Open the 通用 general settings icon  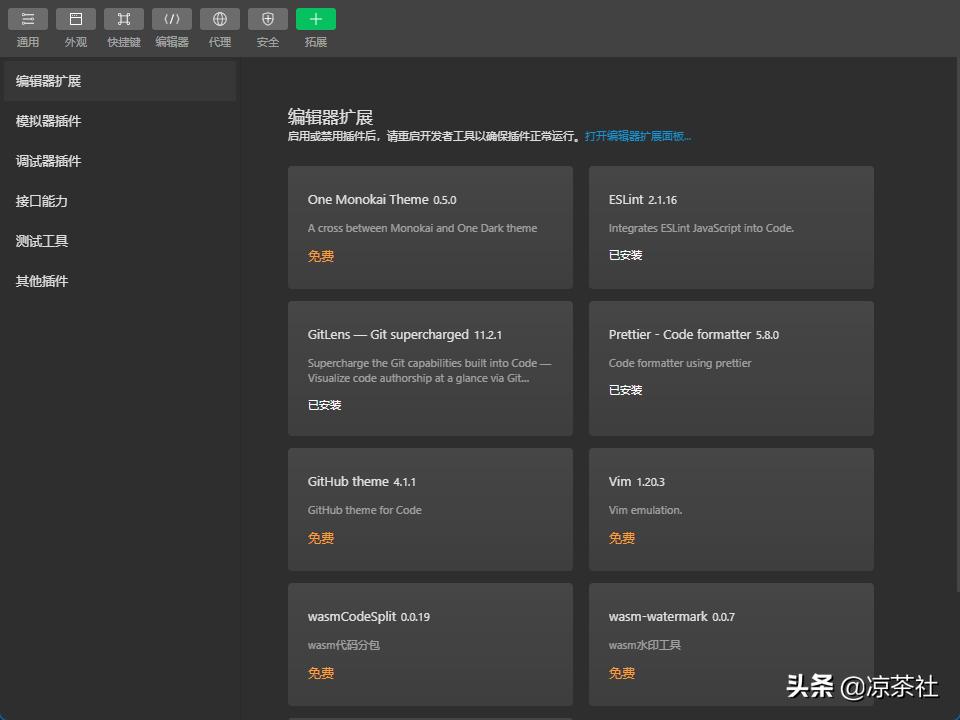click(28, 19)
